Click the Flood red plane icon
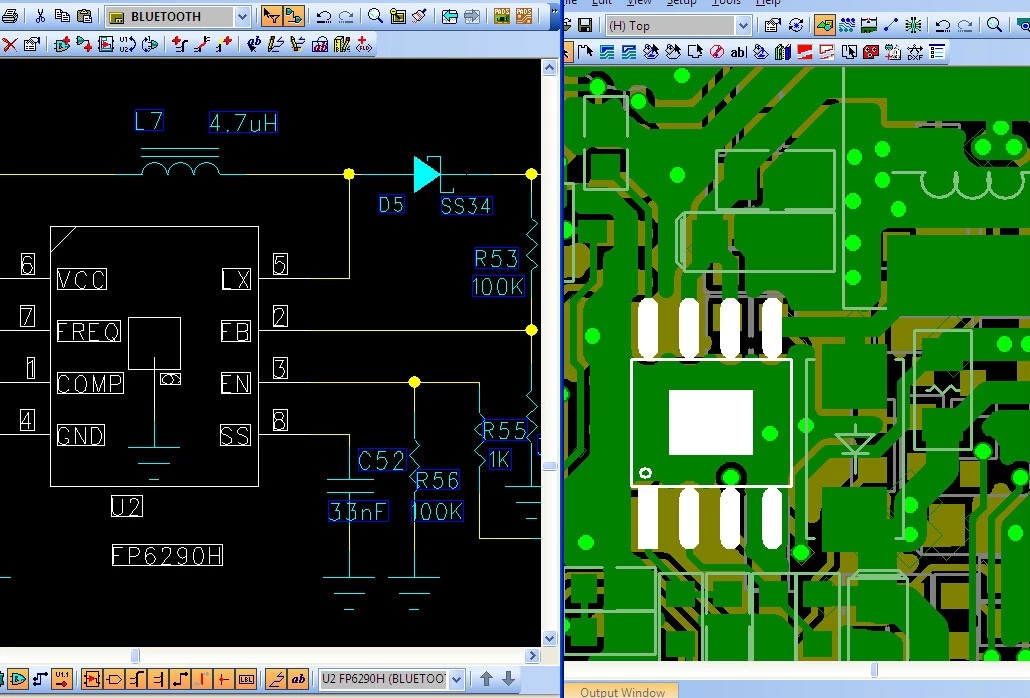 tap(804, 52)
